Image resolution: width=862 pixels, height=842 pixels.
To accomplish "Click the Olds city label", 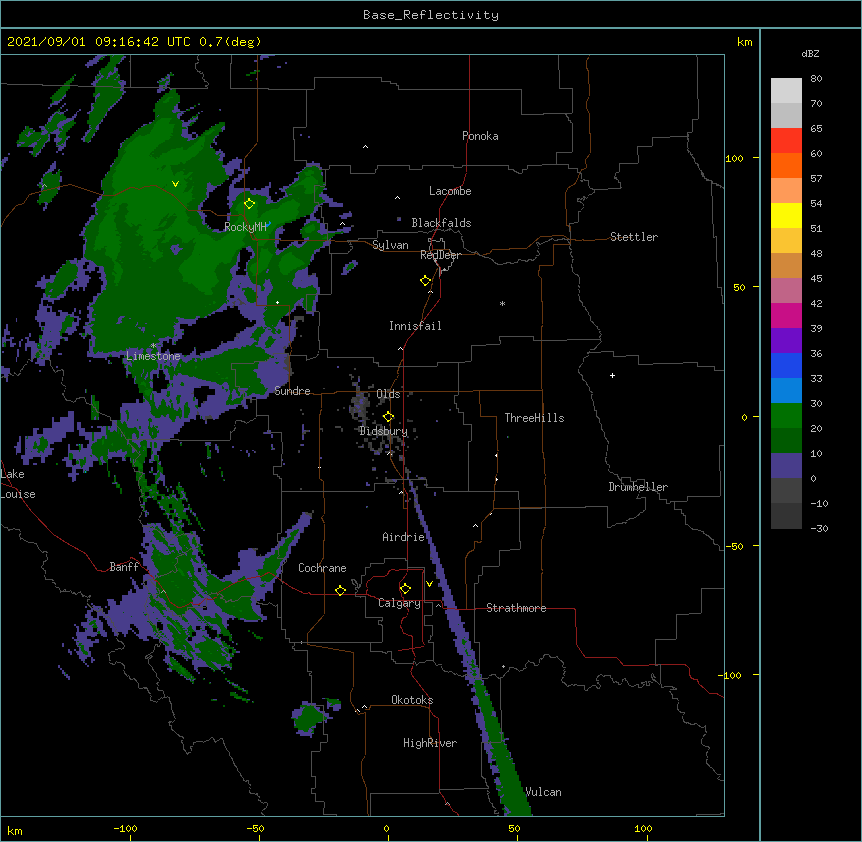I will pos(388,394).
